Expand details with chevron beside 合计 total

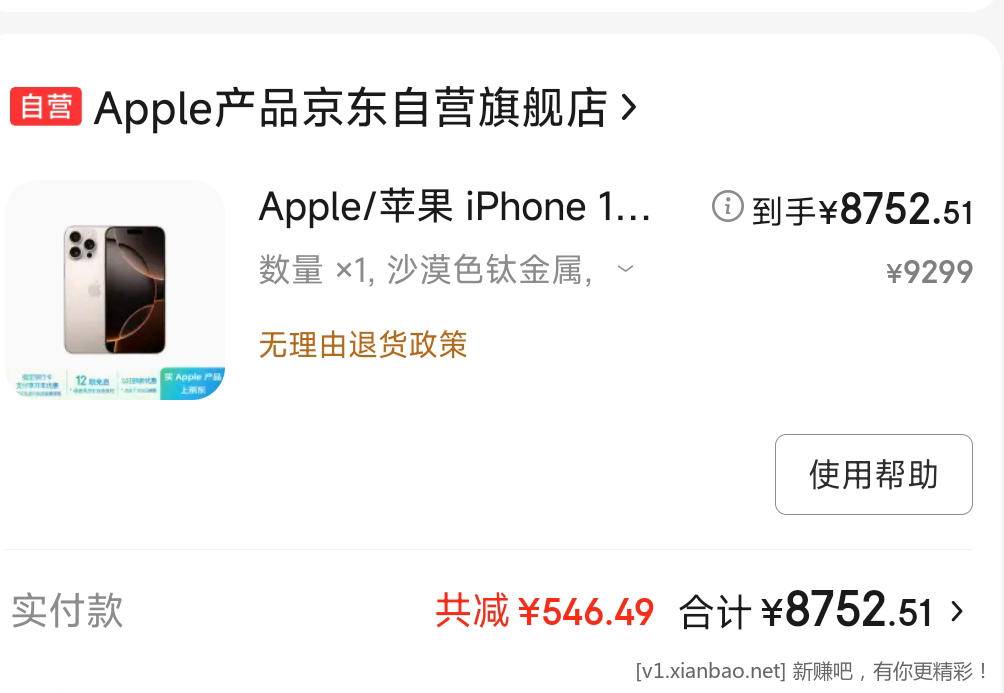click(957, 611)
